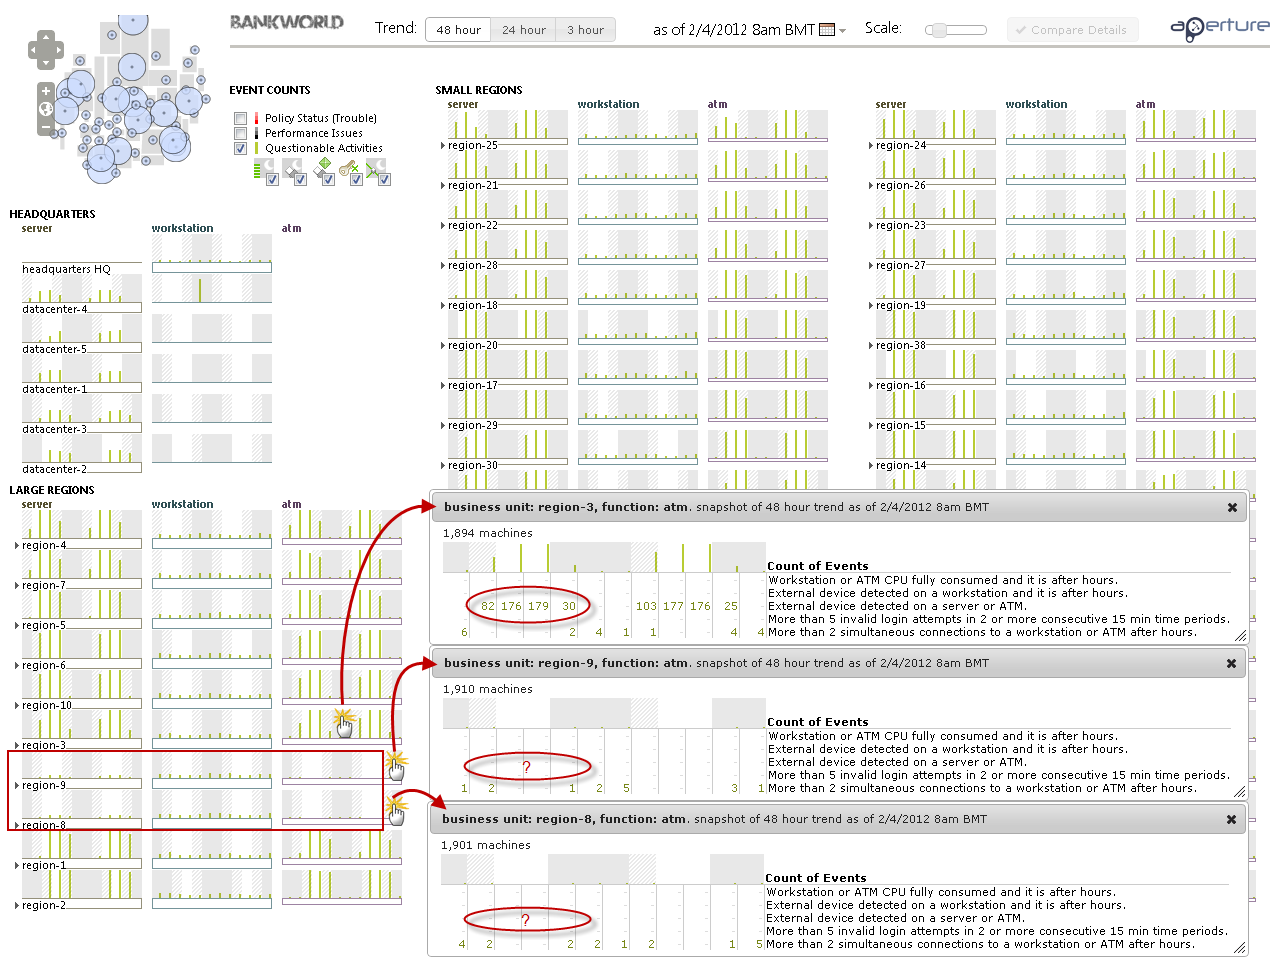Close the region-8 atm snapshot panel
Image resolution: width=1280 pixels, height=963 pixels.
pos(1230,819)
